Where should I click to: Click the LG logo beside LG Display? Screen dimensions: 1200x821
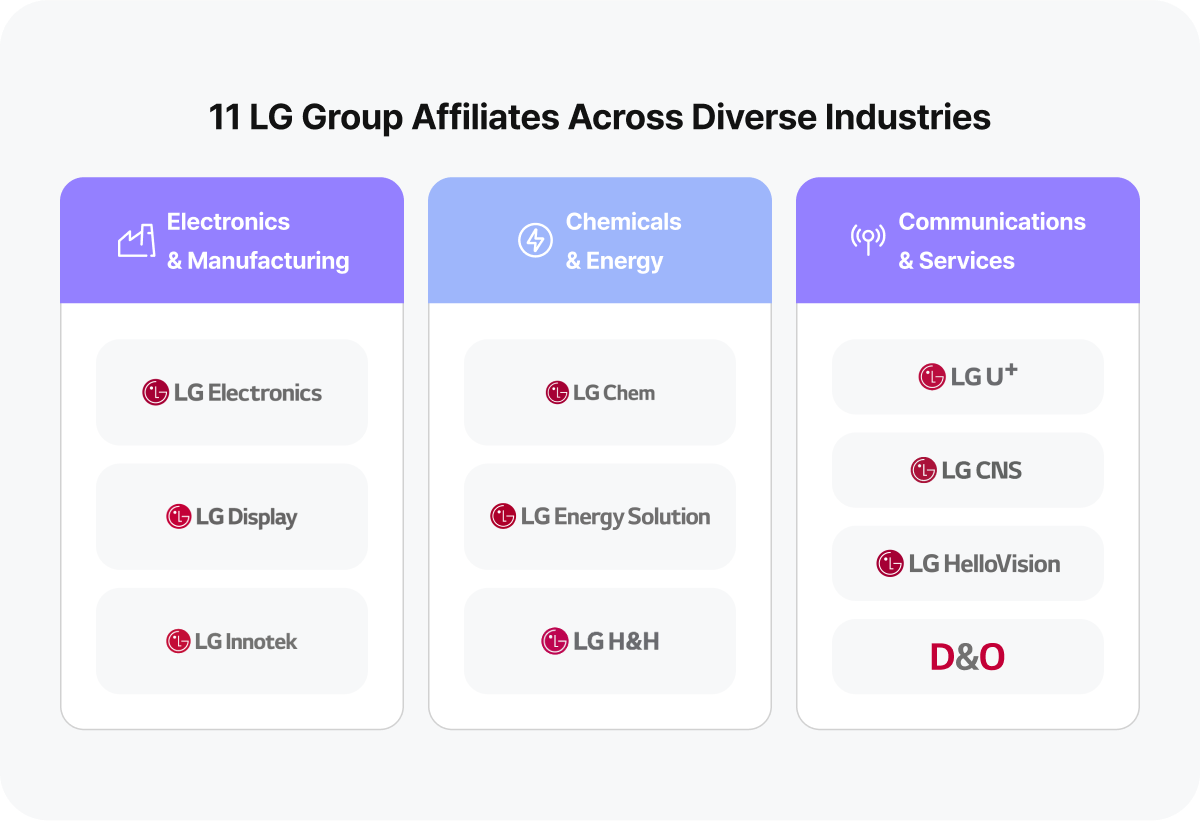tap(179, 517)
